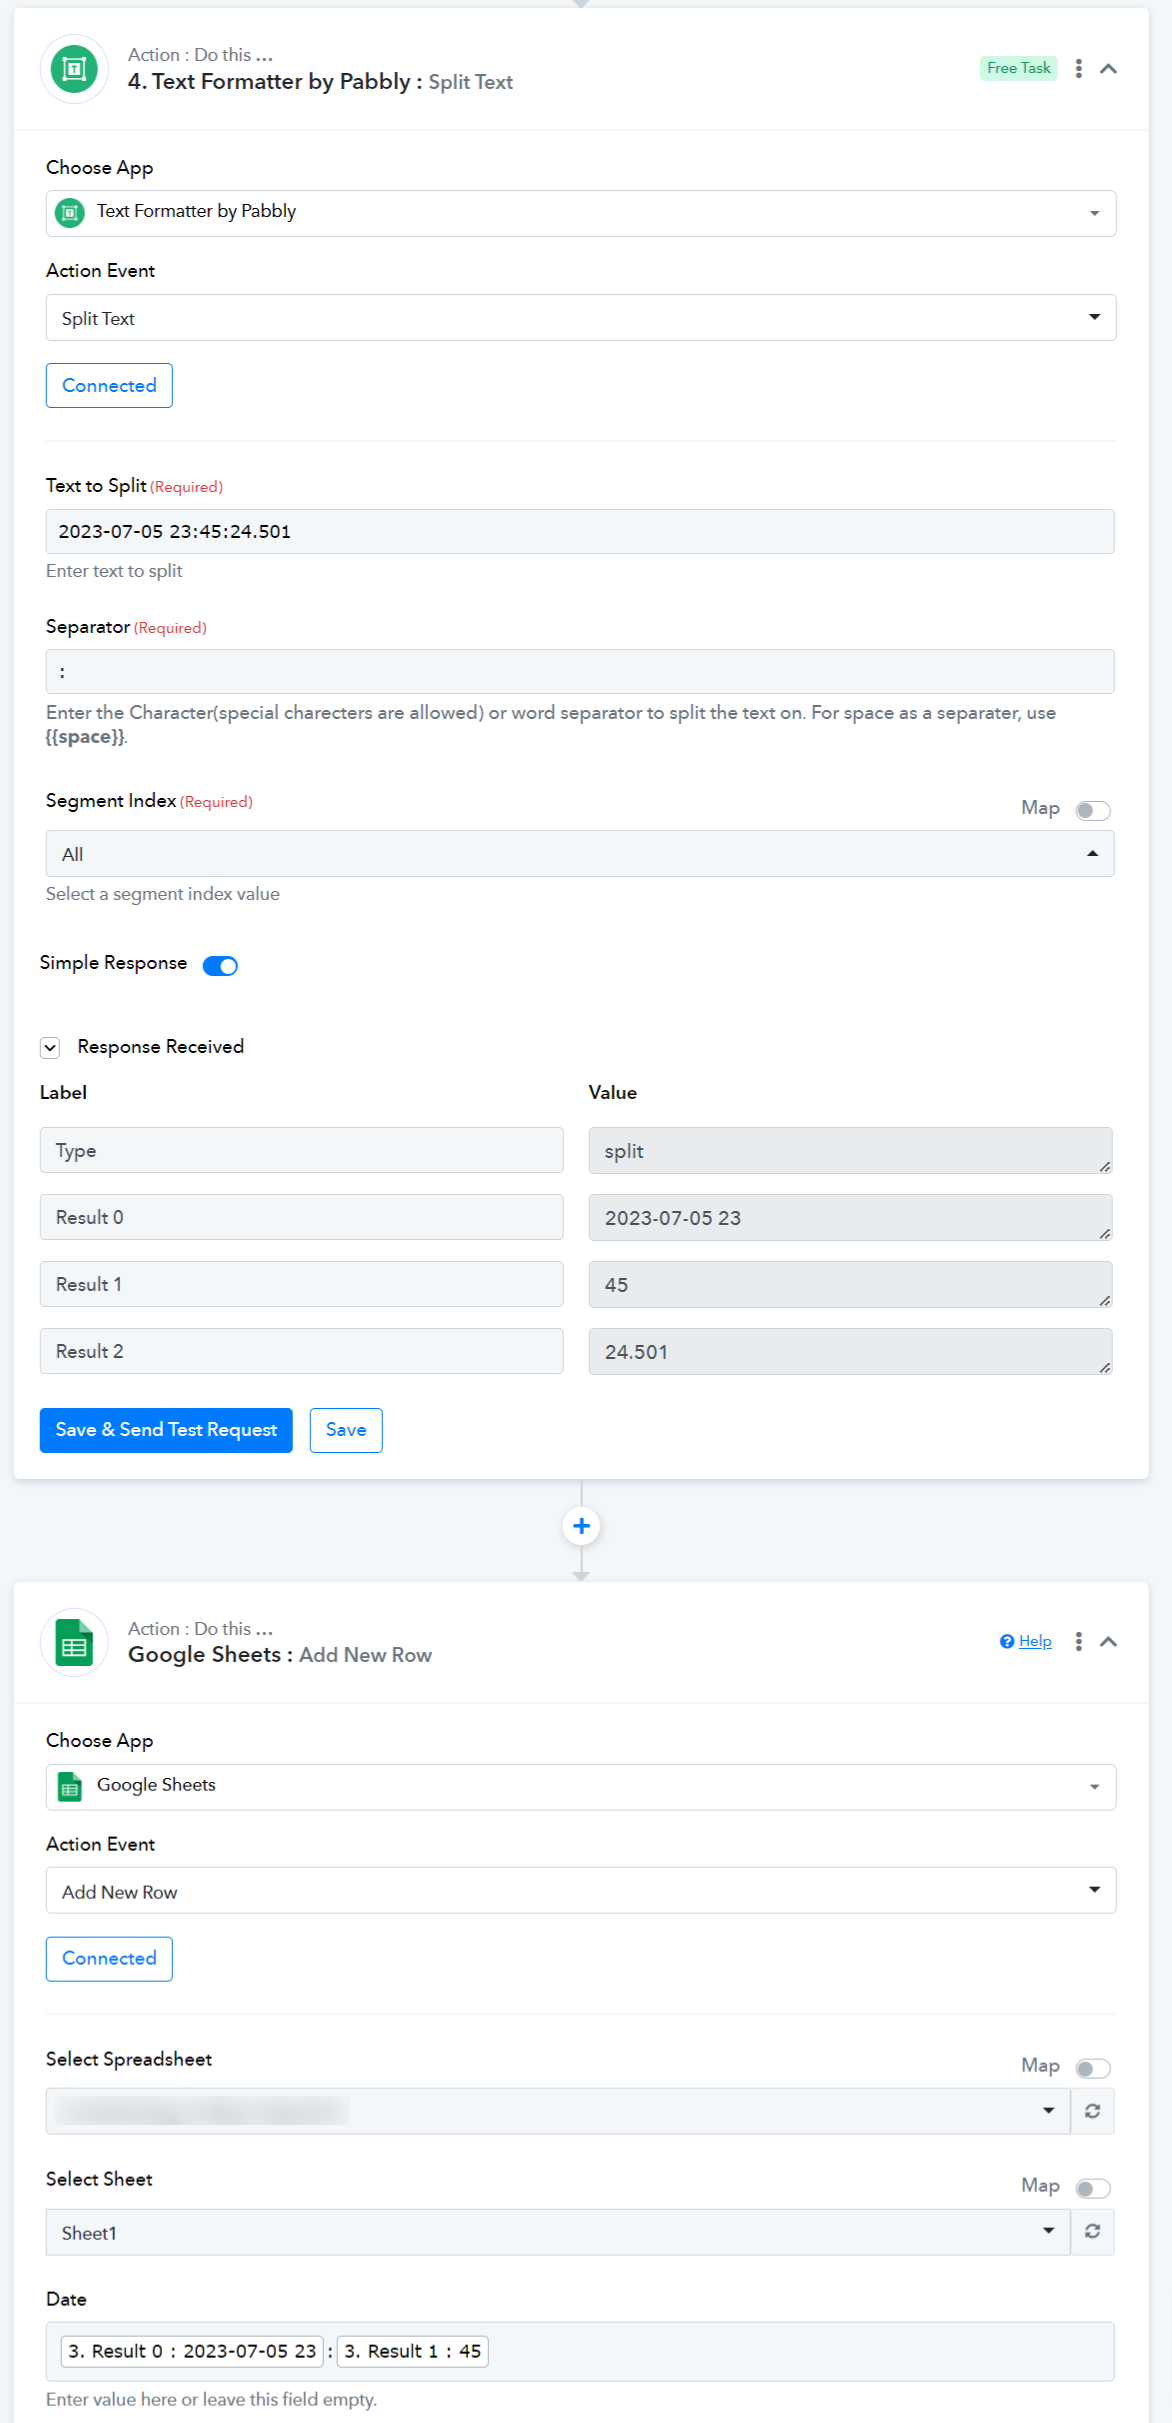Image resolution: width=1172 pixels, height=2423 pixels.
Task: Open the Split Text action event dropdown
Action: click(x=580, y=318)
